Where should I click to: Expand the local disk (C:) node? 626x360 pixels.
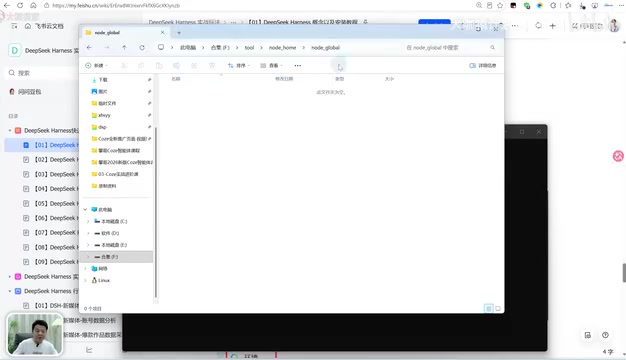coord(88,221)
